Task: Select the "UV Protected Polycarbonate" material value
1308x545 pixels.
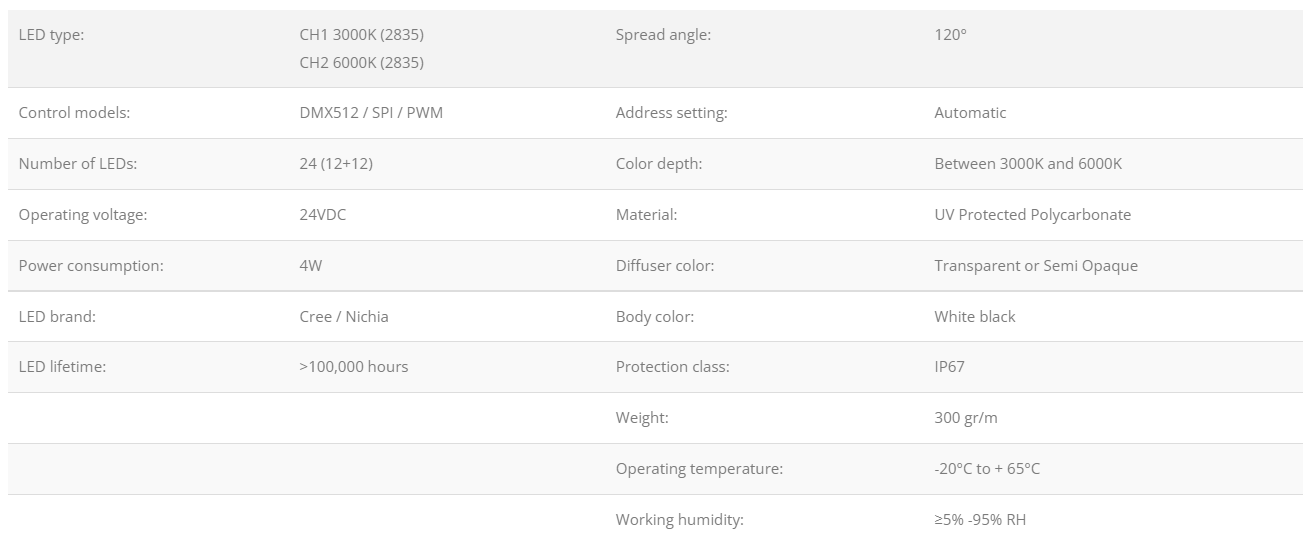Action: coord(1032,215)
